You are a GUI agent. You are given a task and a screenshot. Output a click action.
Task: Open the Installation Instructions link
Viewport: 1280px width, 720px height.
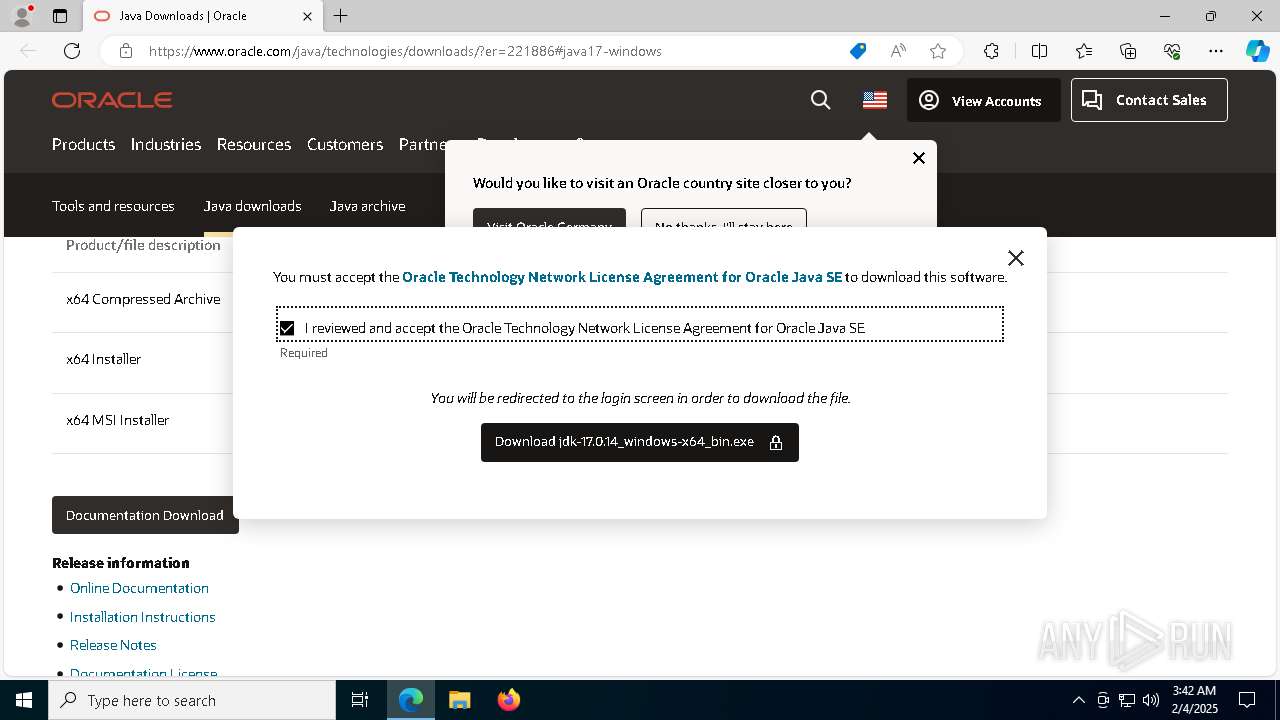[x=142, y=617]
